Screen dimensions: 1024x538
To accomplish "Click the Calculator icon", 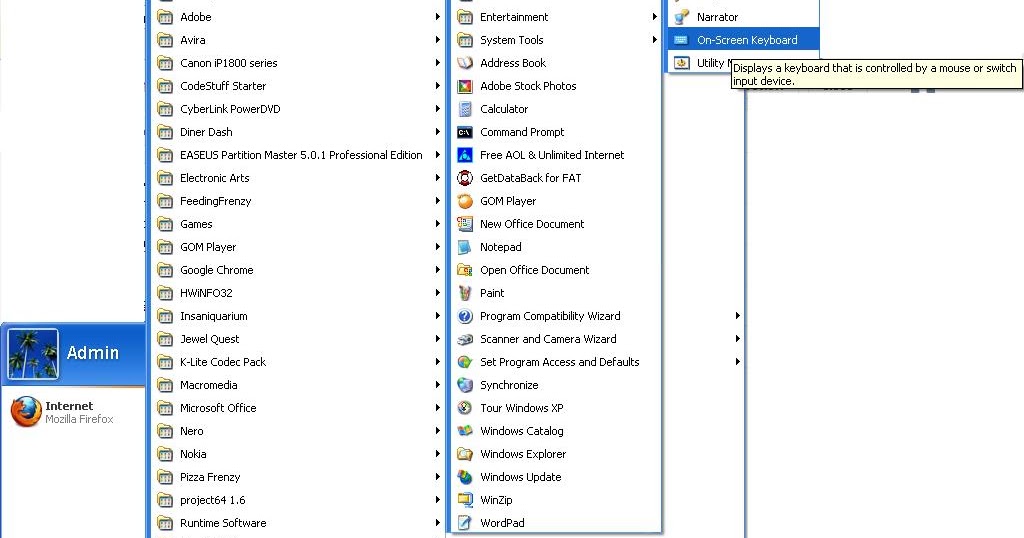I will pyautogui.click(x=464, y=109).
